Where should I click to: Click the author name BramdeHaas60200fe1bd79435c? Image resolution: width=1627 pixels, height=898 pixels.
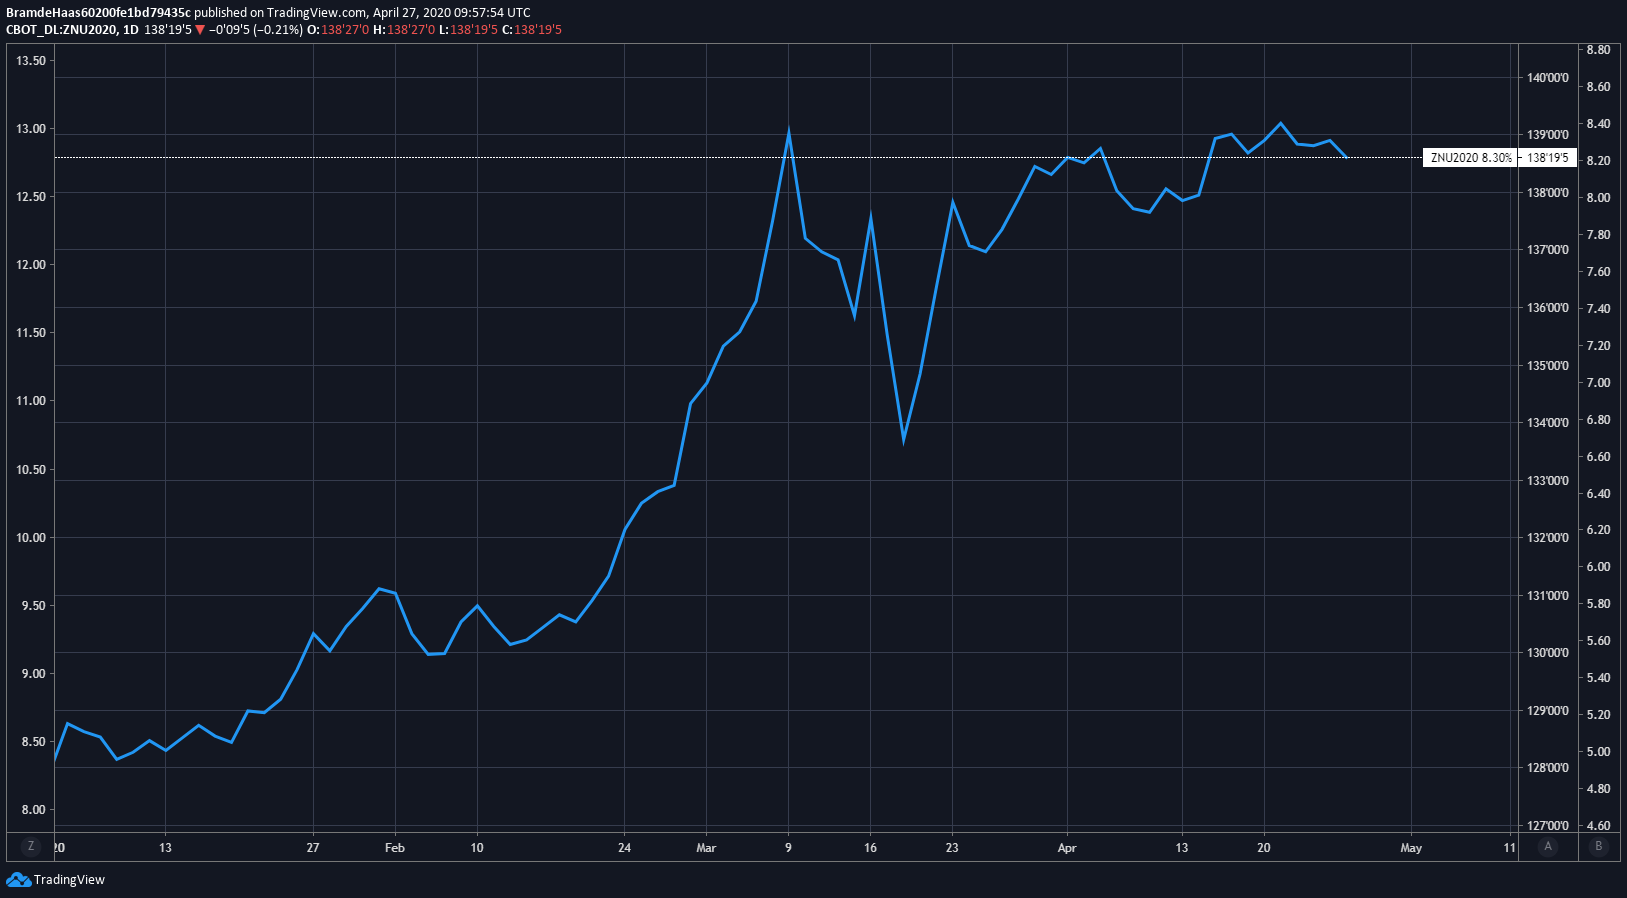tap(98, 13)
